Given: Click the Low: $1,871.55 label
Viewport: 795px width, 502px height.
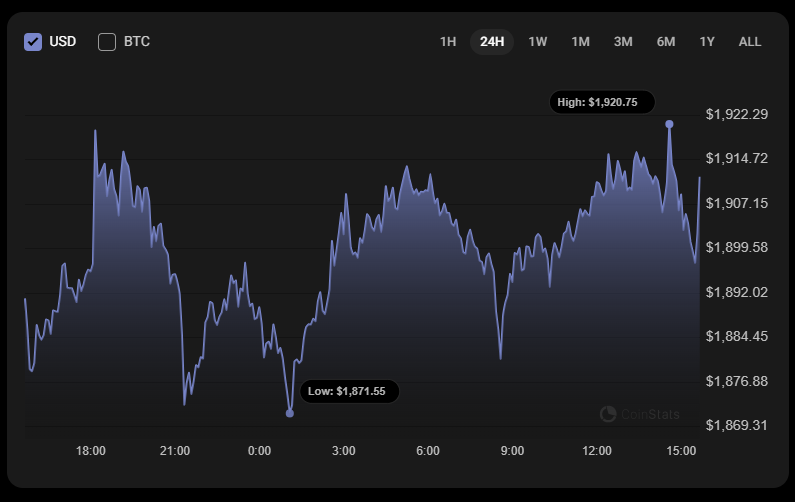Looking at the screenshot, I should point(349,391).
